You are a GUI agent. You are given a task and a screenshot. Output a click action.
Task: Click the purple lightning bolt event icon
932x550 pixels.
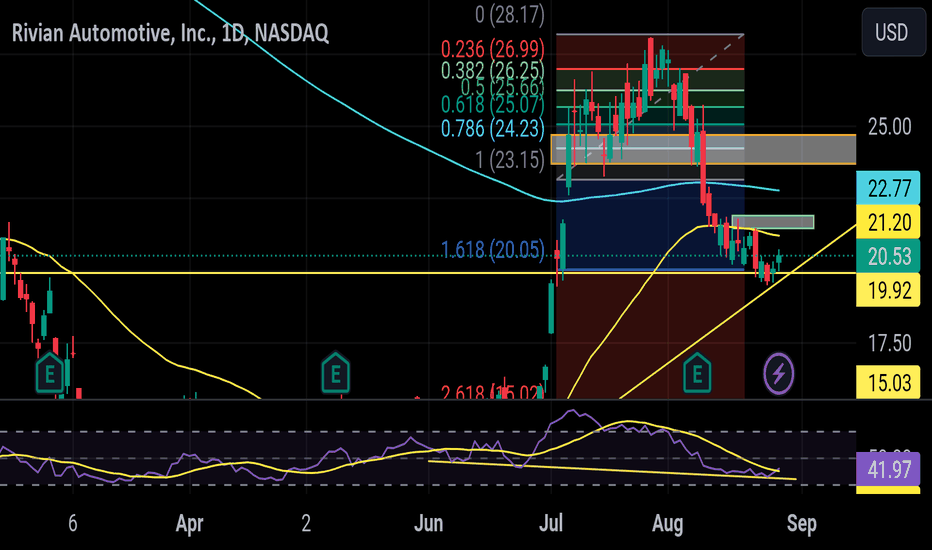pyautogui.click(x=778, y=374)
